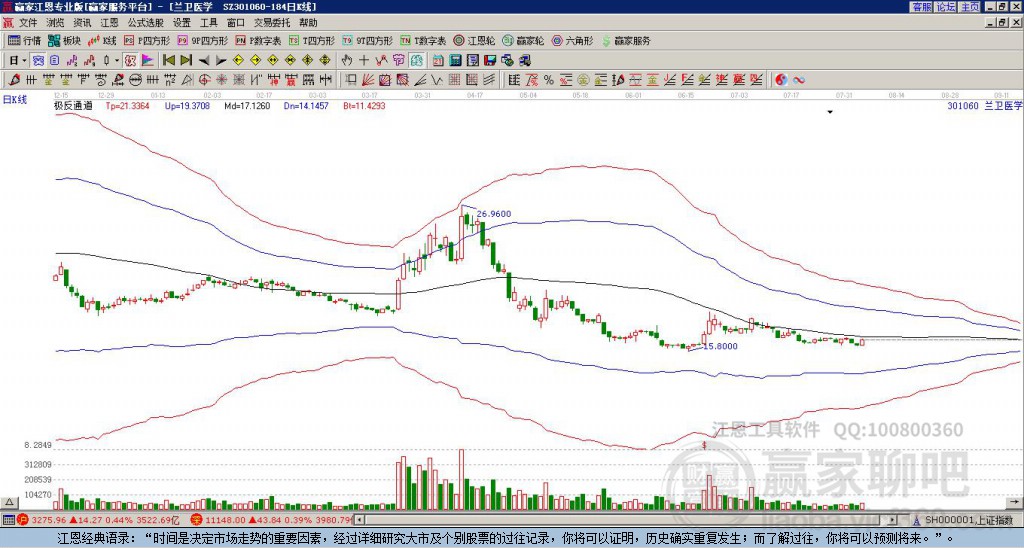Click the calendar icon

point(438,60)
